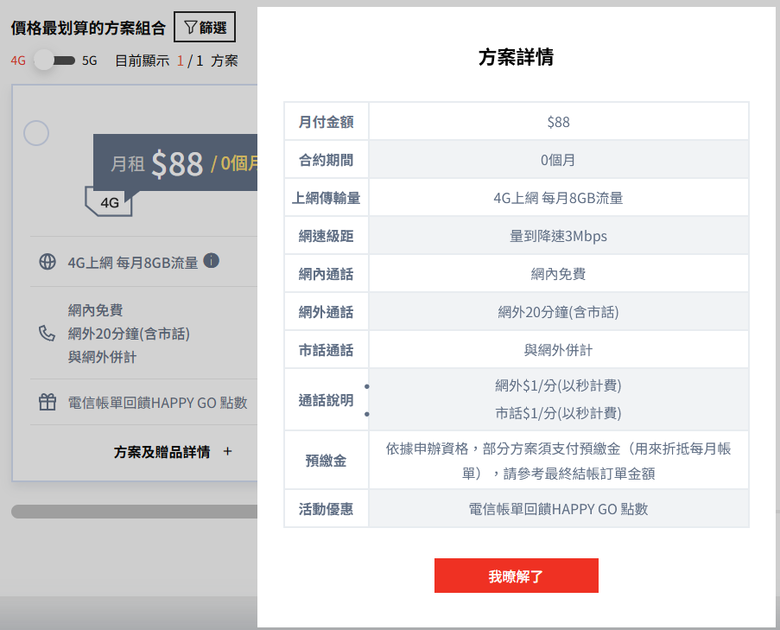Click the 月租 $88 price banner
The height and width of the screenshot is (630, 780).
(x=176, y=163)
